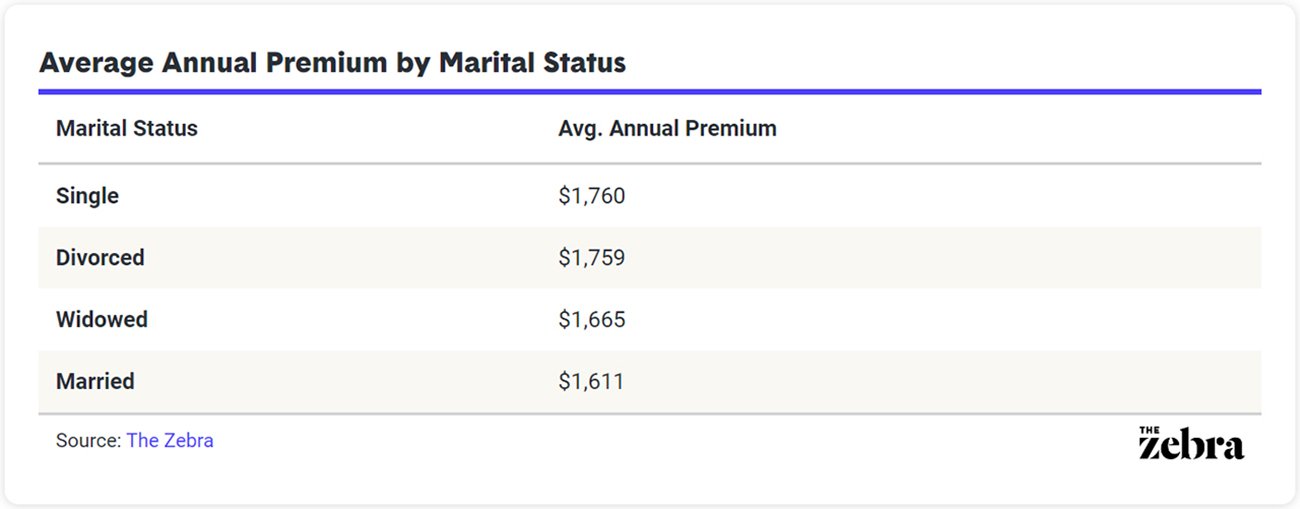1300x509 pixels.
Task: Click the purple bar under the title
Action: point(650,91)
